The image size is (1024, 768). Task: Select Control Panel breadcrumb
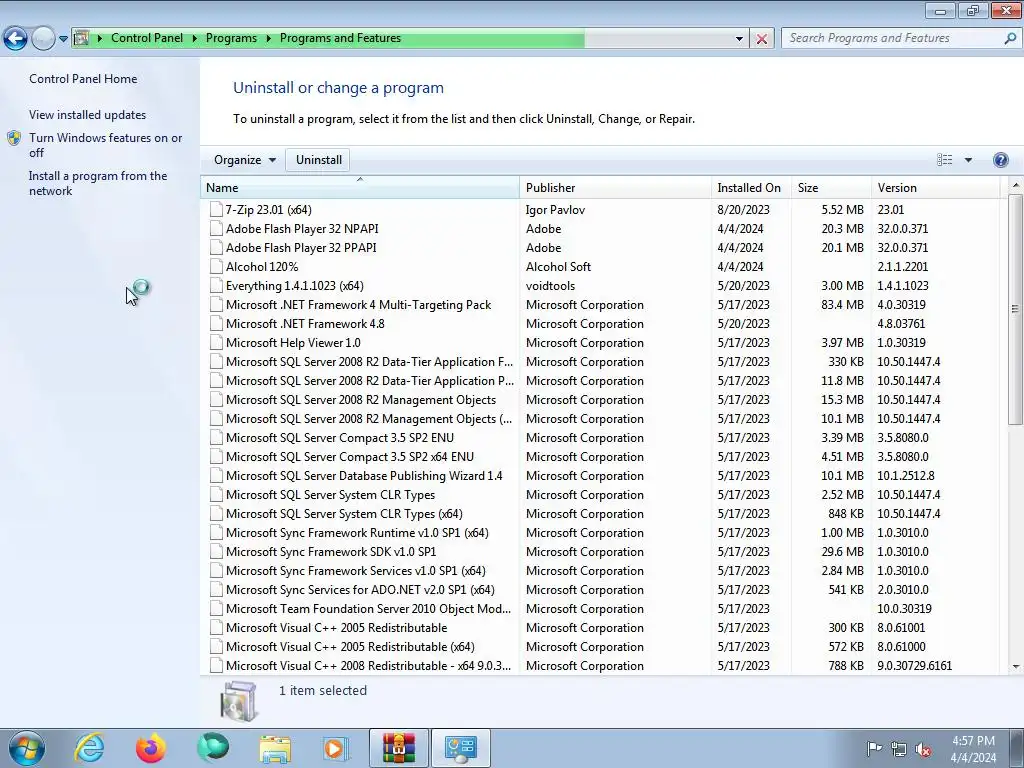click(x=147, y=38)
